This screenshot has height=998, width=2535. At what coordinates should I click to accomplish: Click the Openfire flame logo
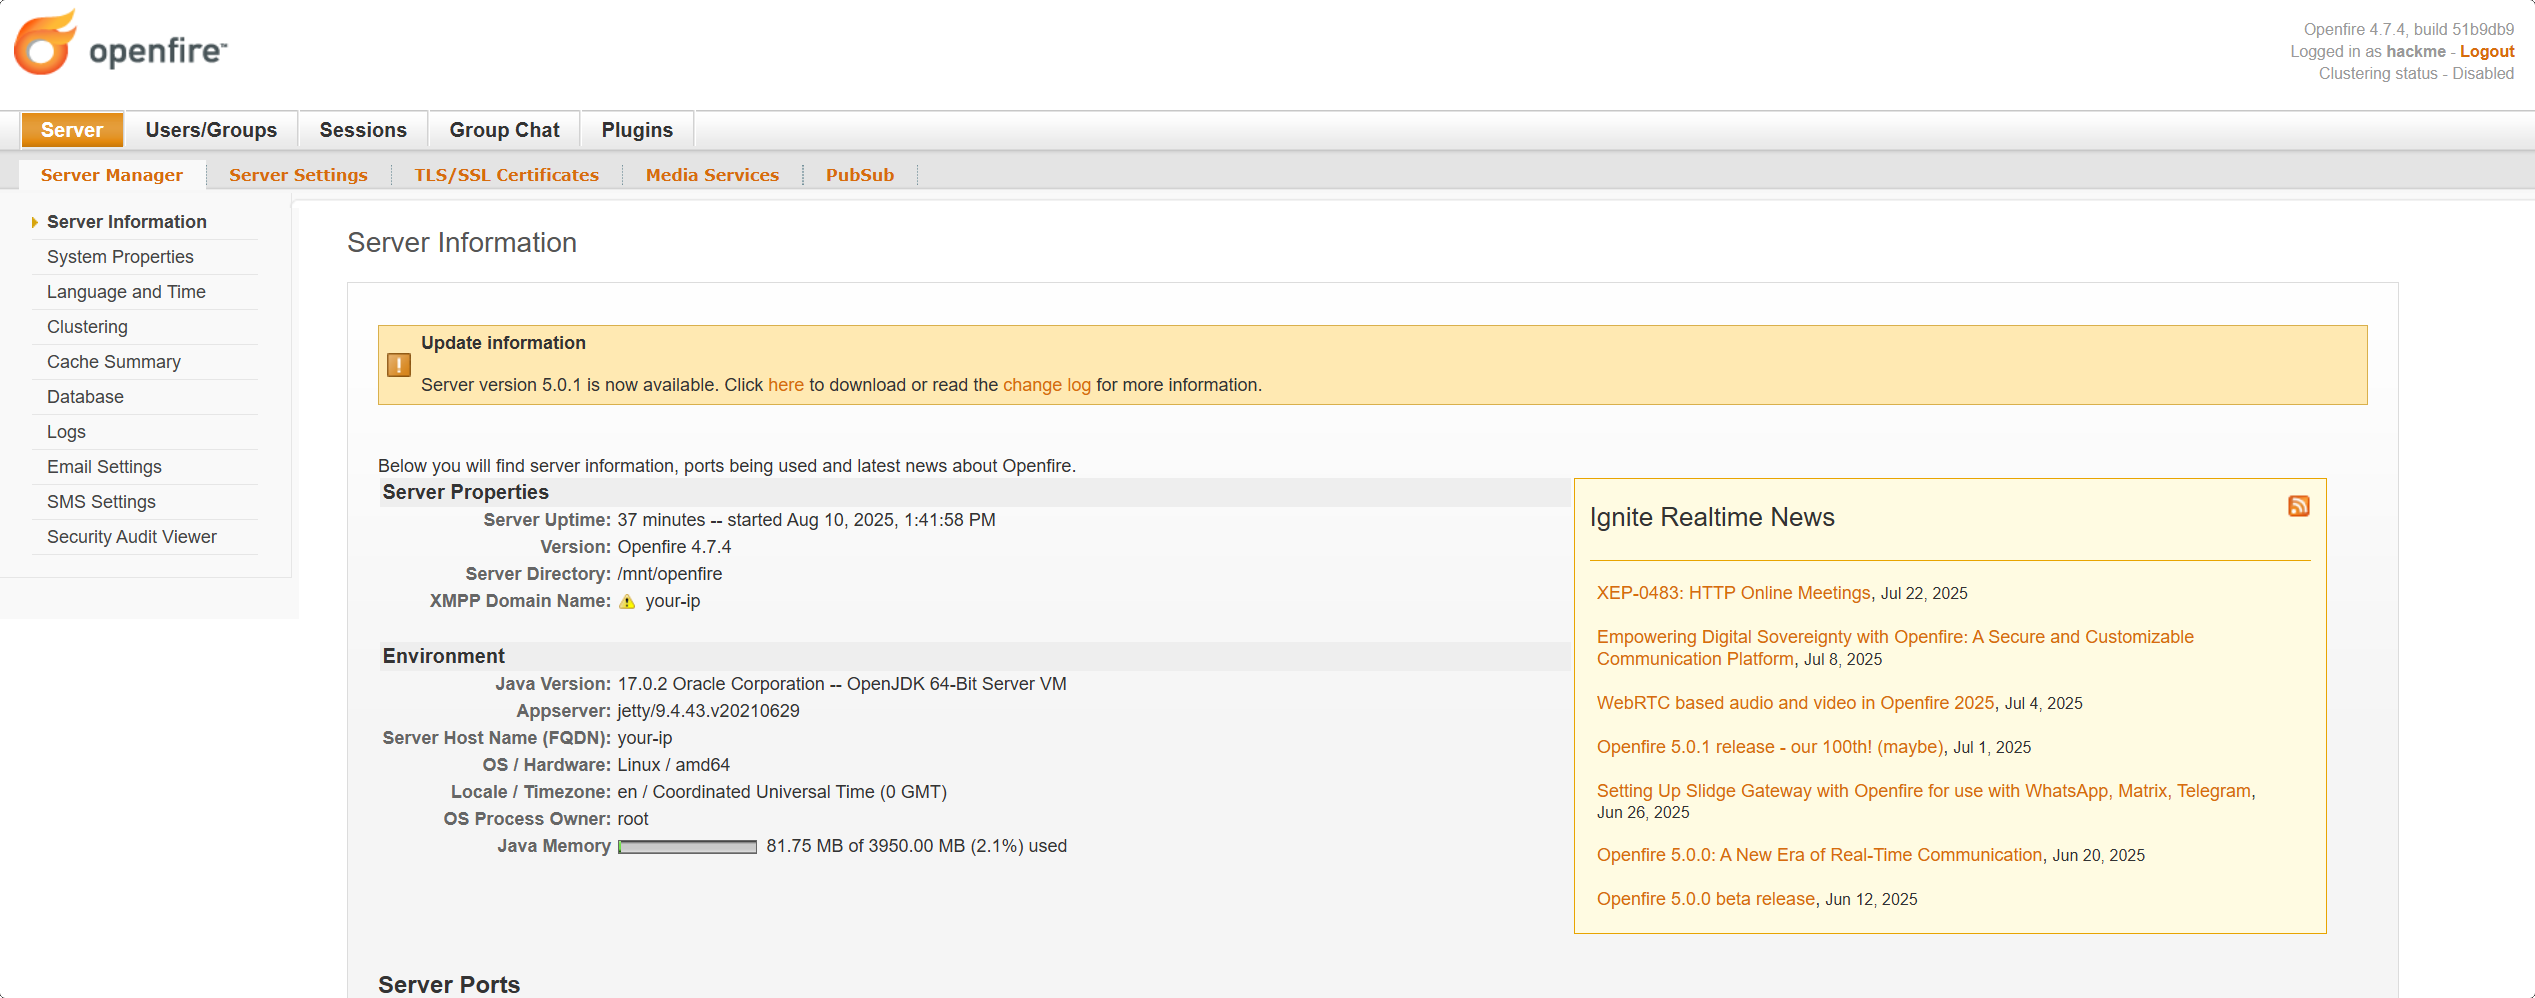click(46, 44)
